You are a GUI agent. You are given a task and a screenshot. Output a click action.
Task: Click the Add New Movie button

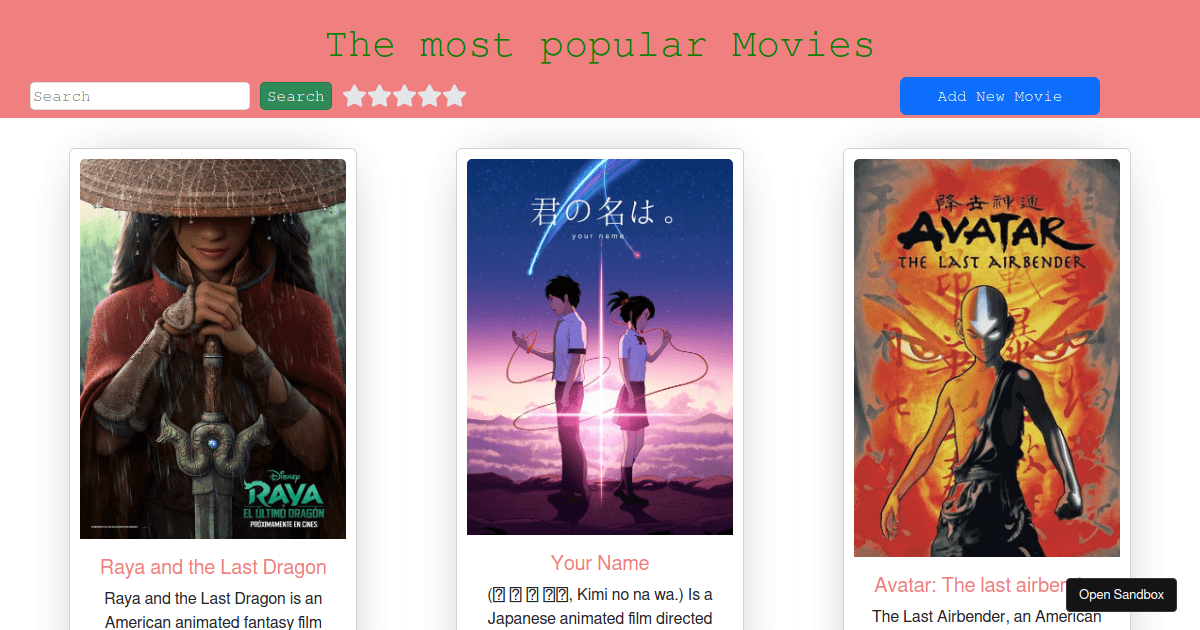[1000, 96]
